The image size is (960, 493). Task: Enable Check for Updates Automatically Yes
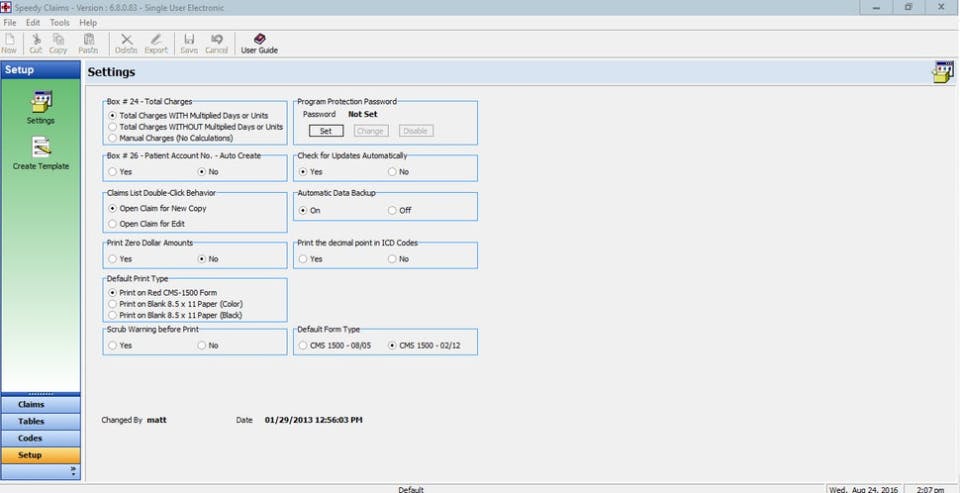[x=302, y=171]
